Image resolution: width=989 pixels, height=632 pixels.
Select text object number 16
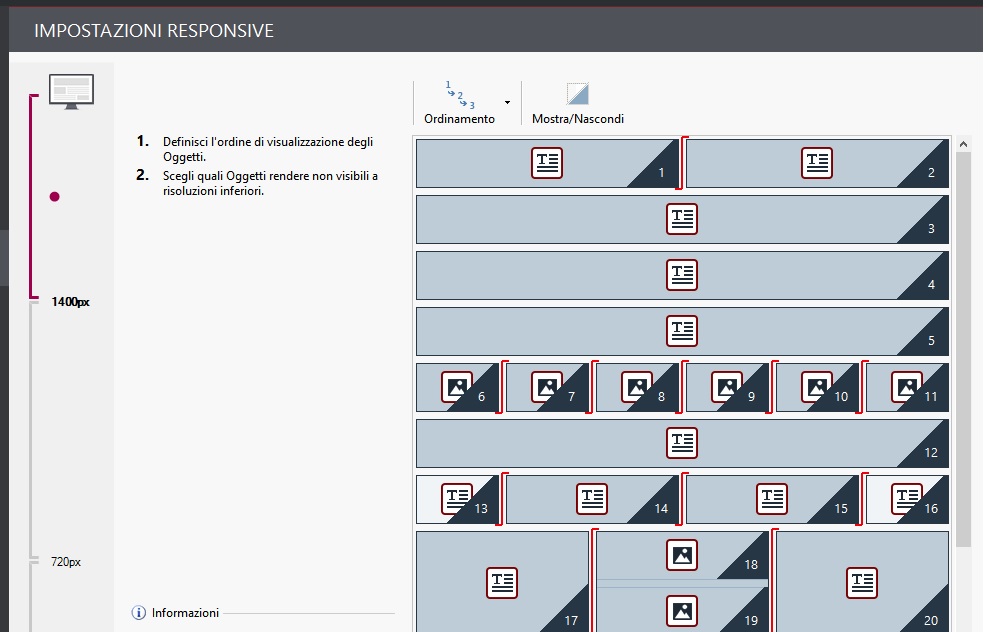tap(907, 499)
